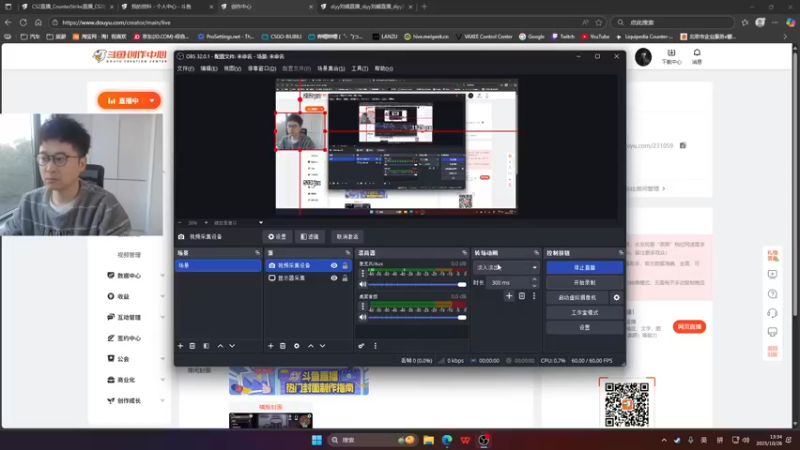800x450 pixels.
Task: Click 停止直播 stop streaming button
Action: coord(584,267)
